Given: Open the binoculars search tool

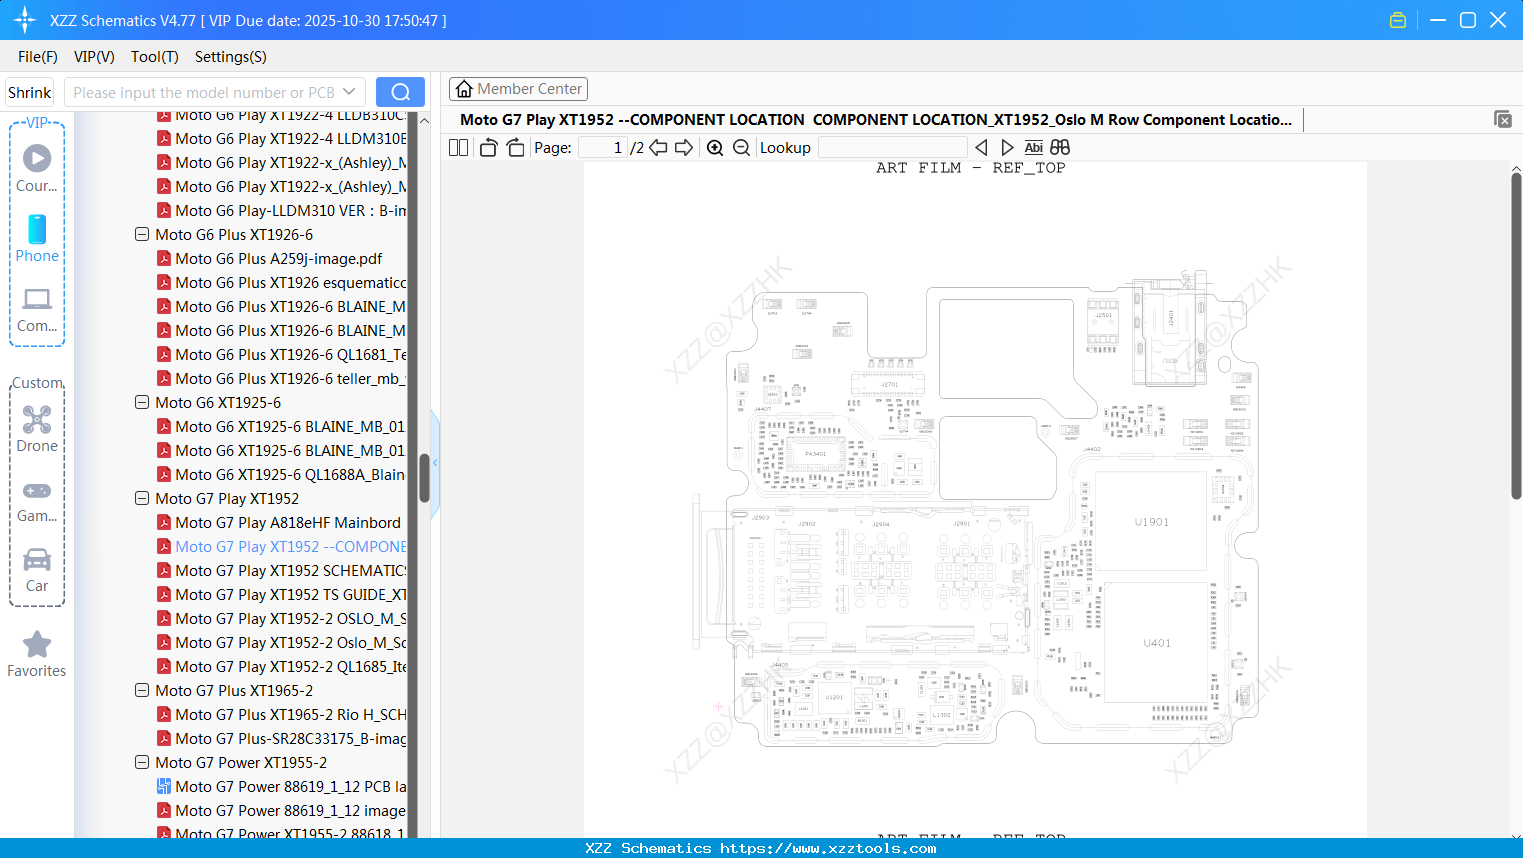Looking at the screenshot, I should click(x=1060, y=147).
